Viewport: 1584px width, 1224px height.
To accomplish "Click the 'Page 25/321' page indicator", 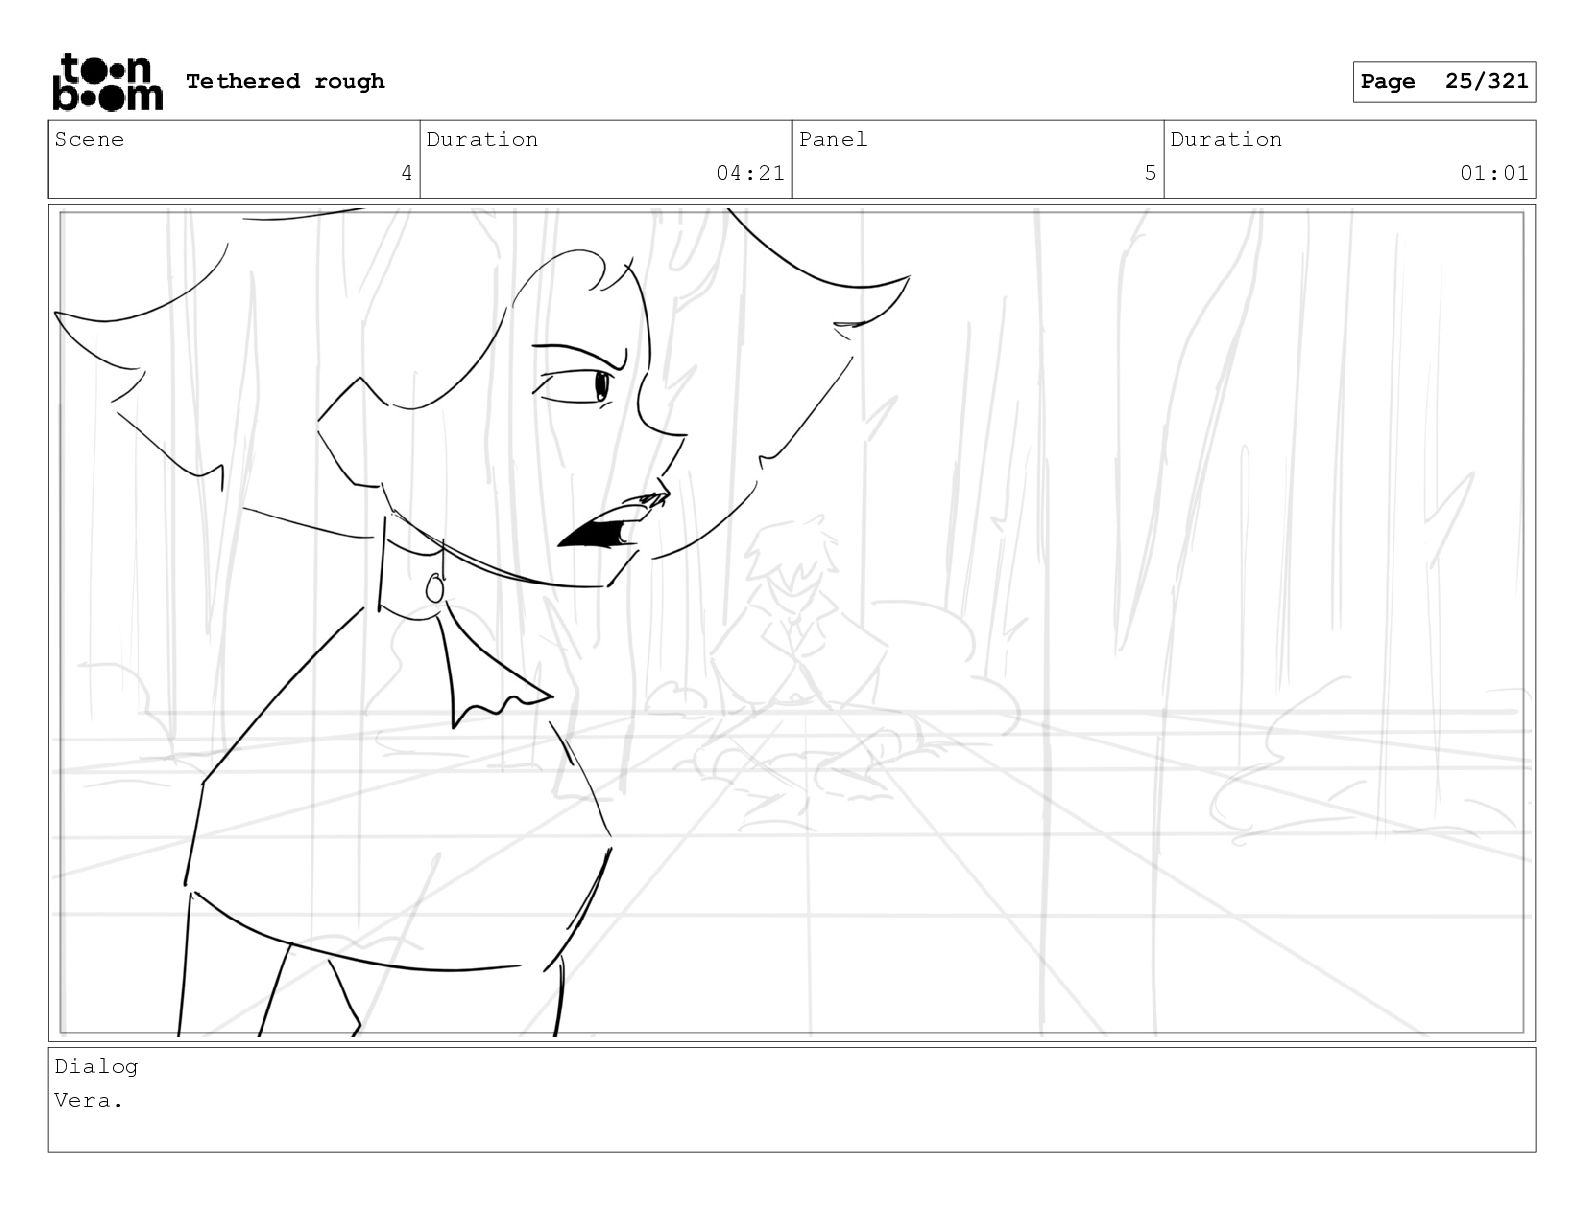I will click(1444, 82).
